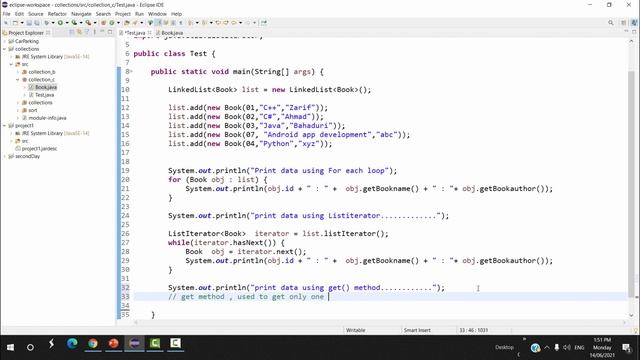Select module-info.java in the tree

44,118
